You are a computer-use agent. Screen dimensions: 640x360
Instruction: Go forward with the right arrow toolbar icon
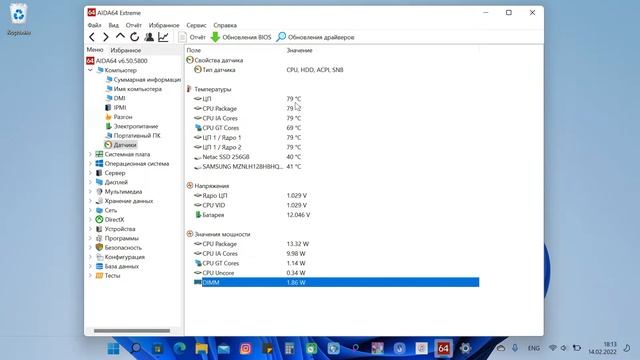point(106,37)
